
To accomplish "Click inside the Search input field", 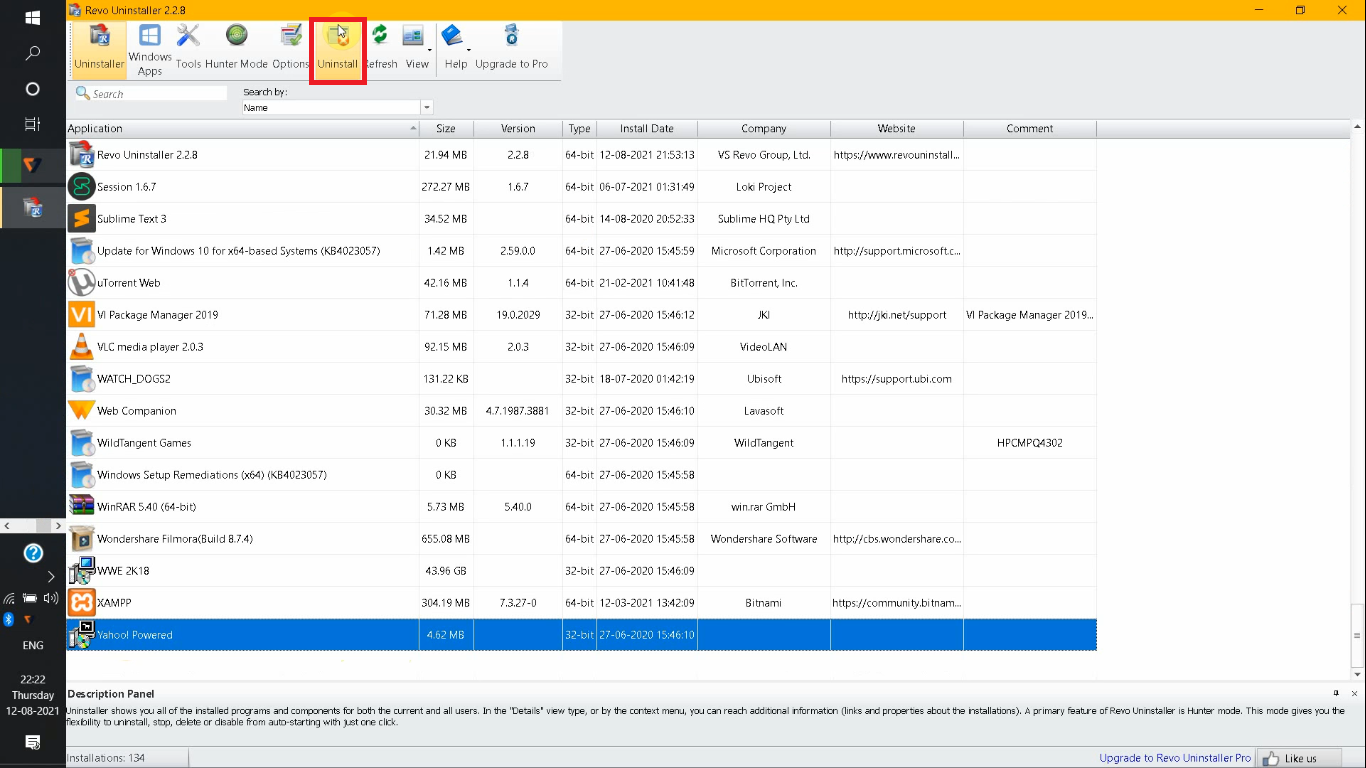I will (x=159, y=93).
